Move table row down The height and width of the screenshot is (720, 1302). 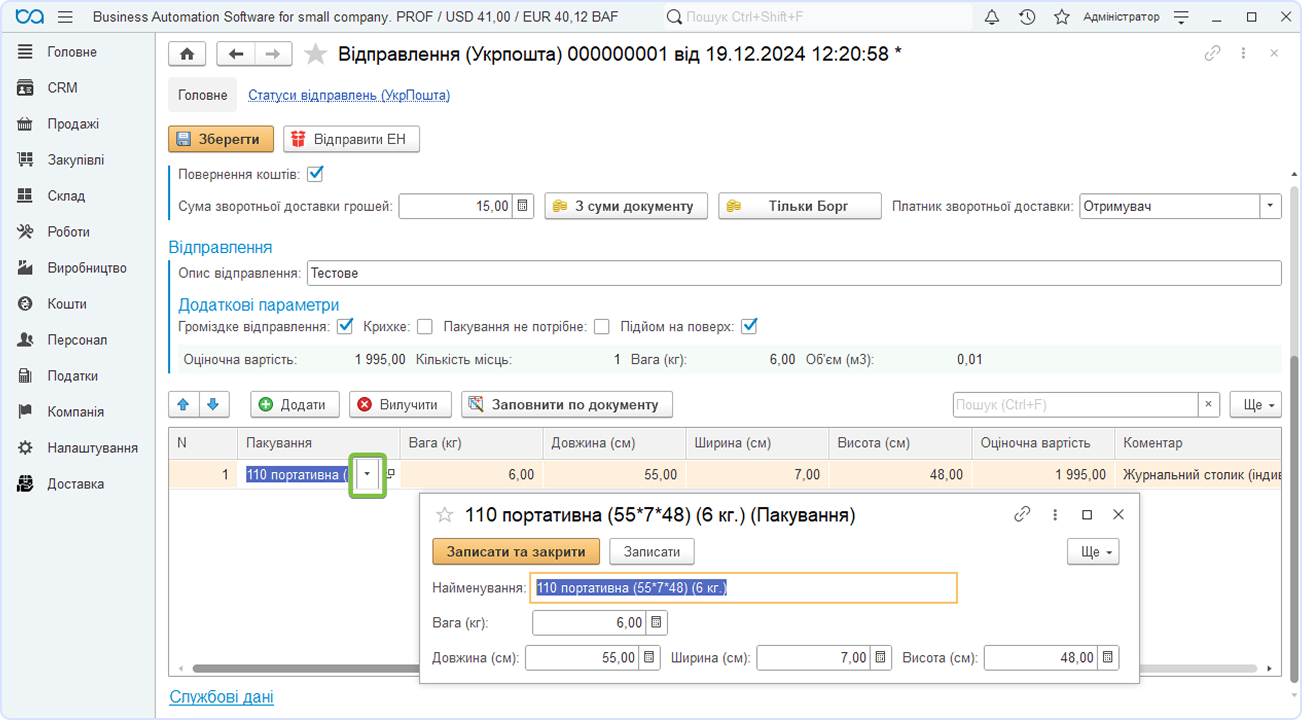click(214, 405)
